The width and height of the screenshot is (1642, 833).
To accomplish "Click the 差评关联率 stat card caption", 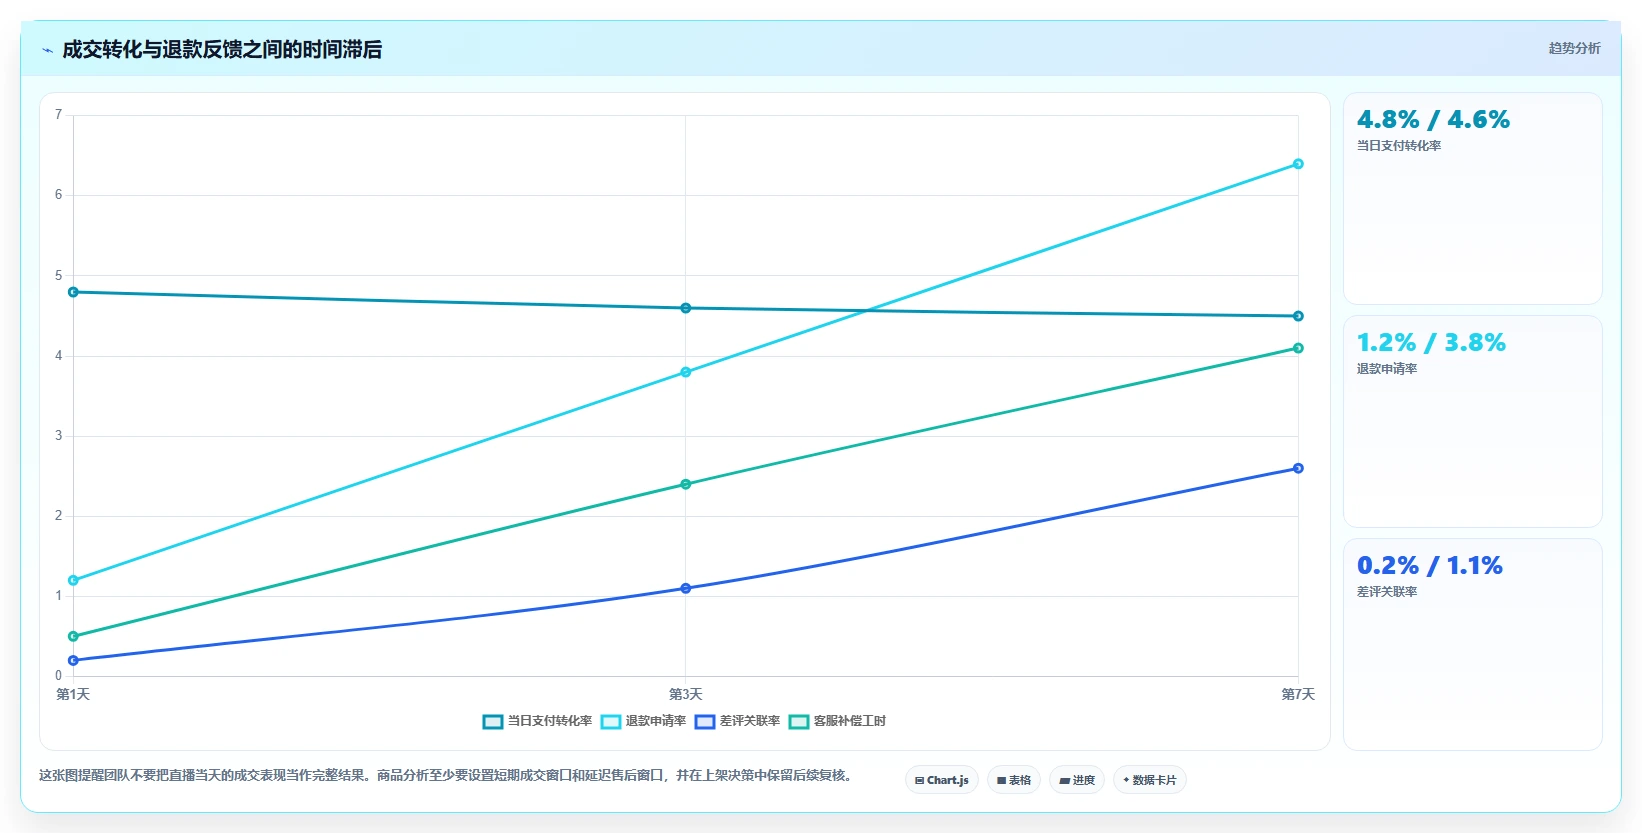I will tap(1387, 592).
